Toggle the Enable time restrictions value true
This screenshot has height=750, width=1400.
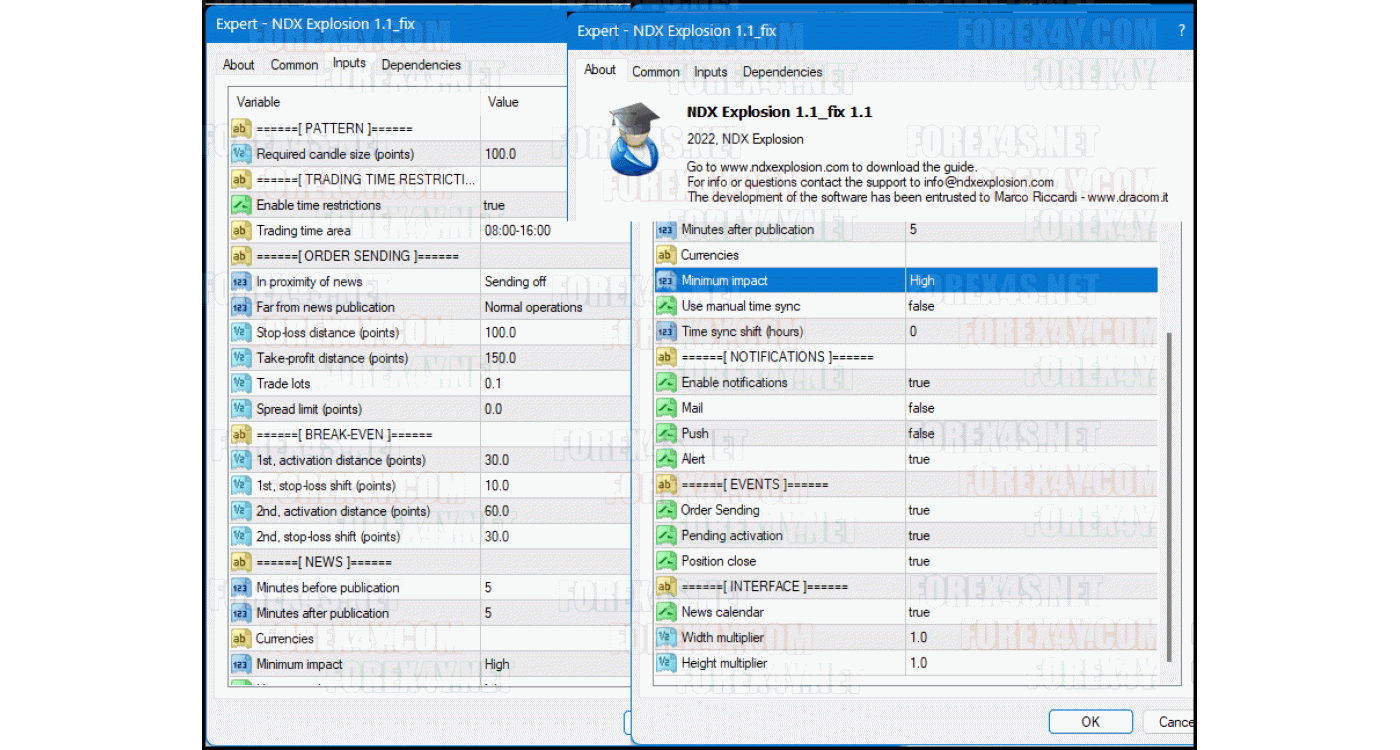[494, 205]
